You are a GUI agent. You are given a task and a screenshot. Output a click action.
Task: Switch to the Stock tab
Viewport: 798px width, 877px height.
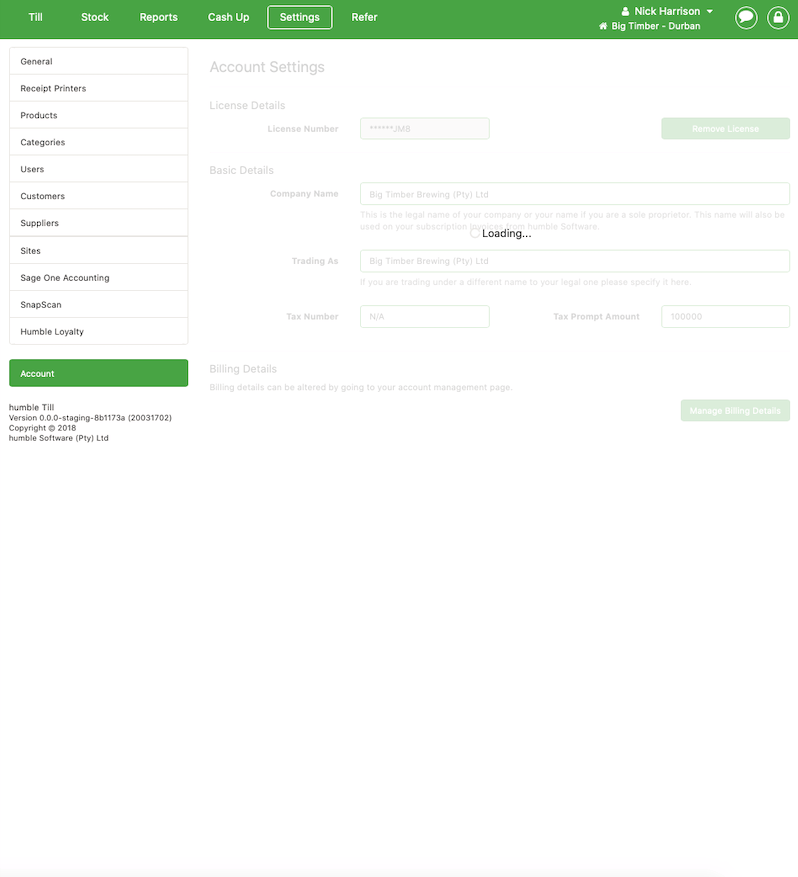click(x=95, y=17)
